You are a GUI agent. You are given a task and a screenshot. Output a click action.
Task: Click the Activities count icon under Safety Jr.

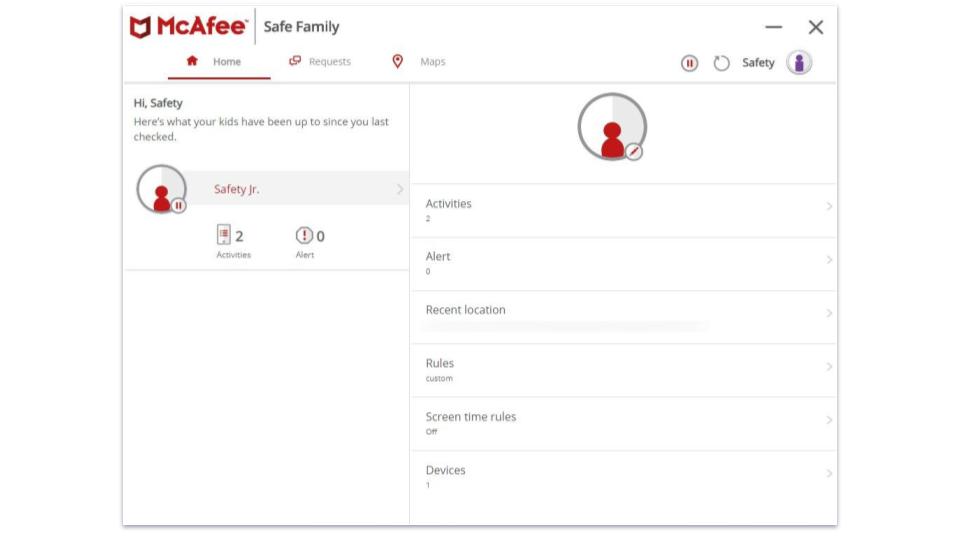point(224,235)
